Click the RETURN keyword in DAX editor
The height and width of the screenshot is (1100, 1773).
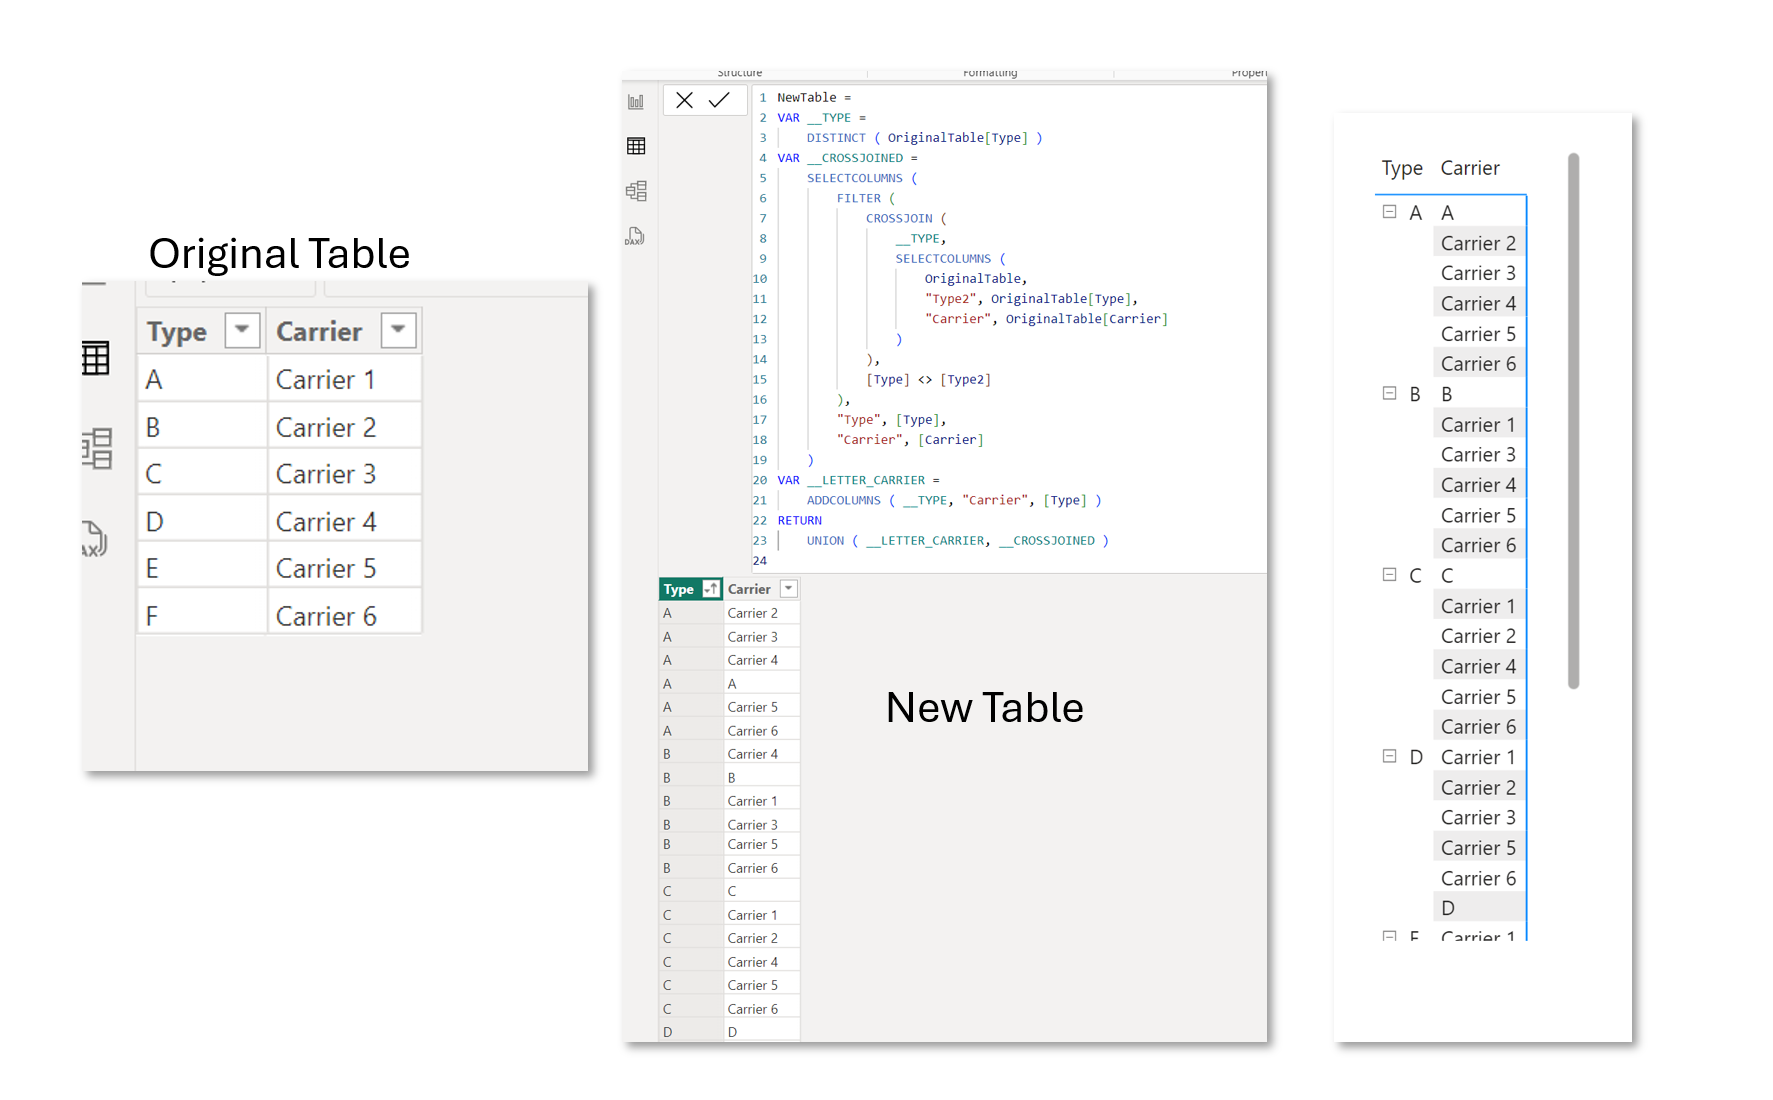799,520
